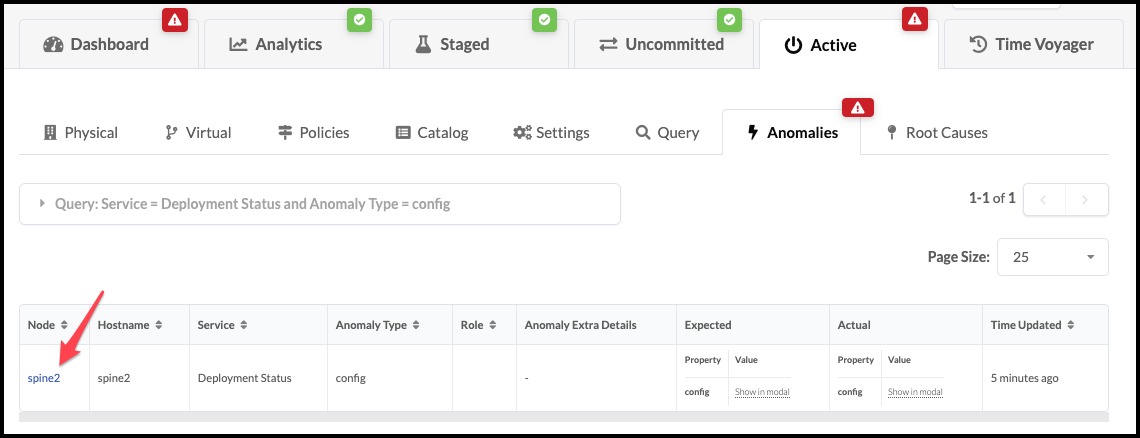The image size is (1140, 438).
Task: Click the horizontal scrollbar below table
Action: 563,416
